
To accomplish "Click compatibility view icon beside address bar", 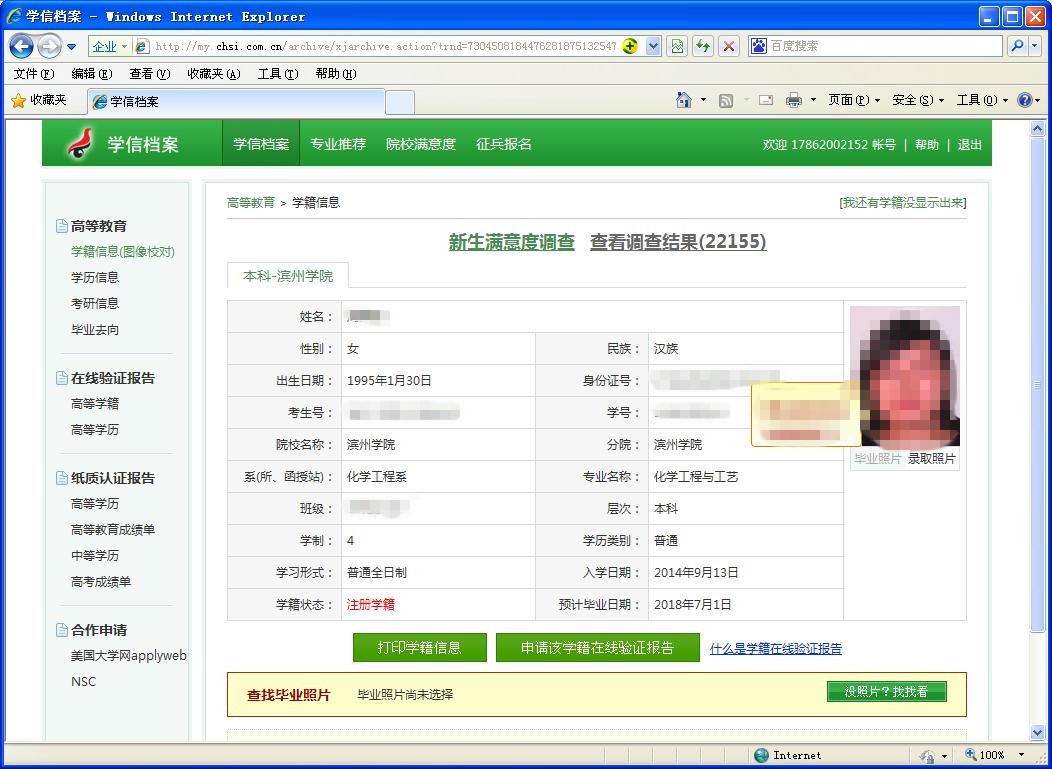I will tap(678, 46).
